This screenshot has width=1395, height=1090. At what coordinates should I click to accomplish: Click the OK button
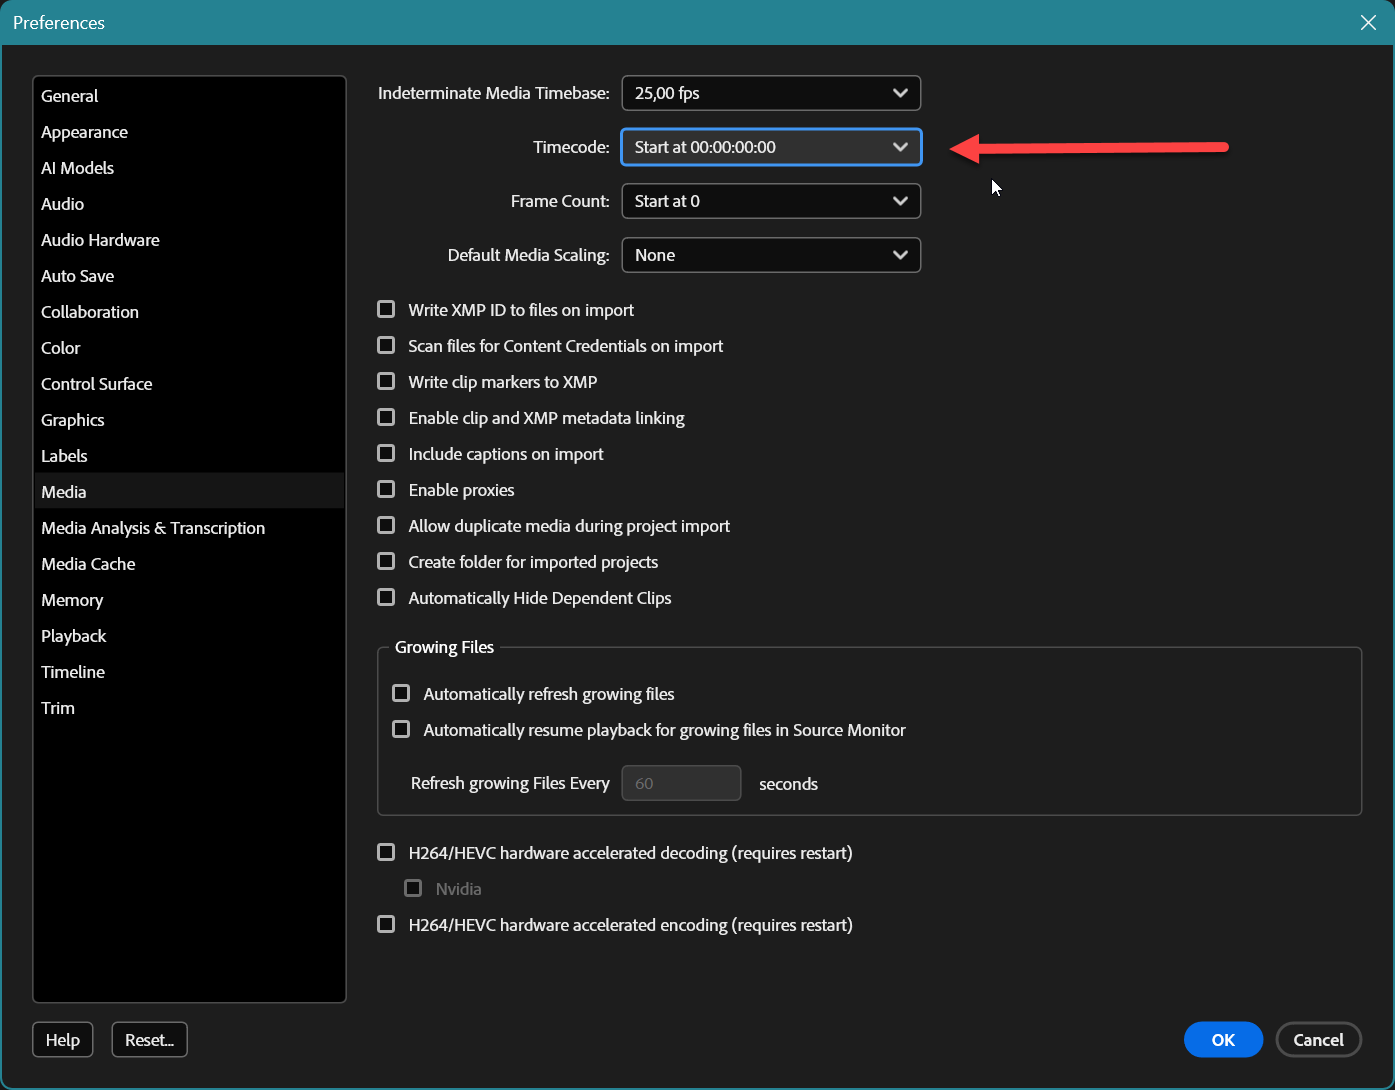(1223, 1040)
